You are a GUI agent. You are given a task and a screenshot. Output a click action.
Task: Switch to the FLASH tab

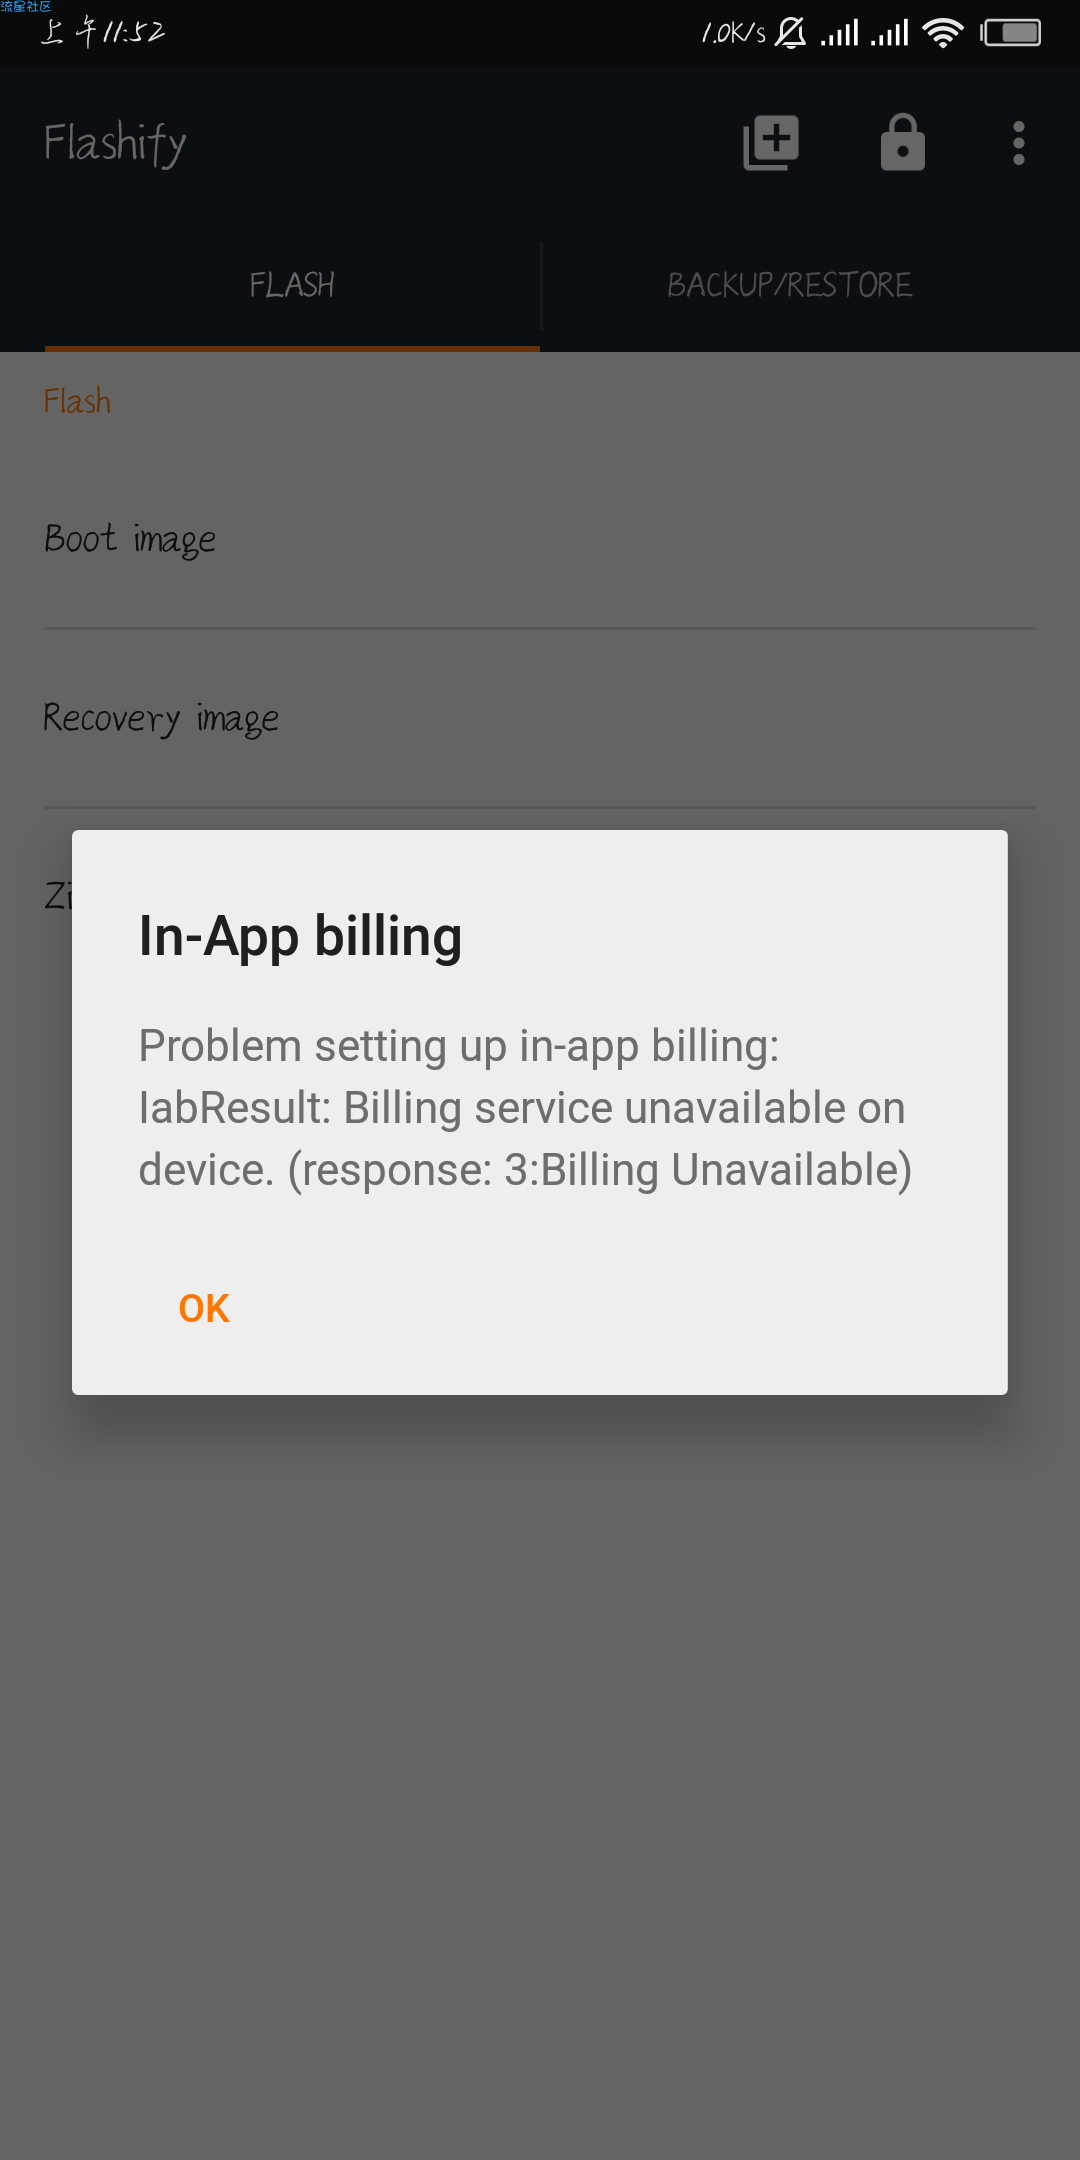click(292, 285)
